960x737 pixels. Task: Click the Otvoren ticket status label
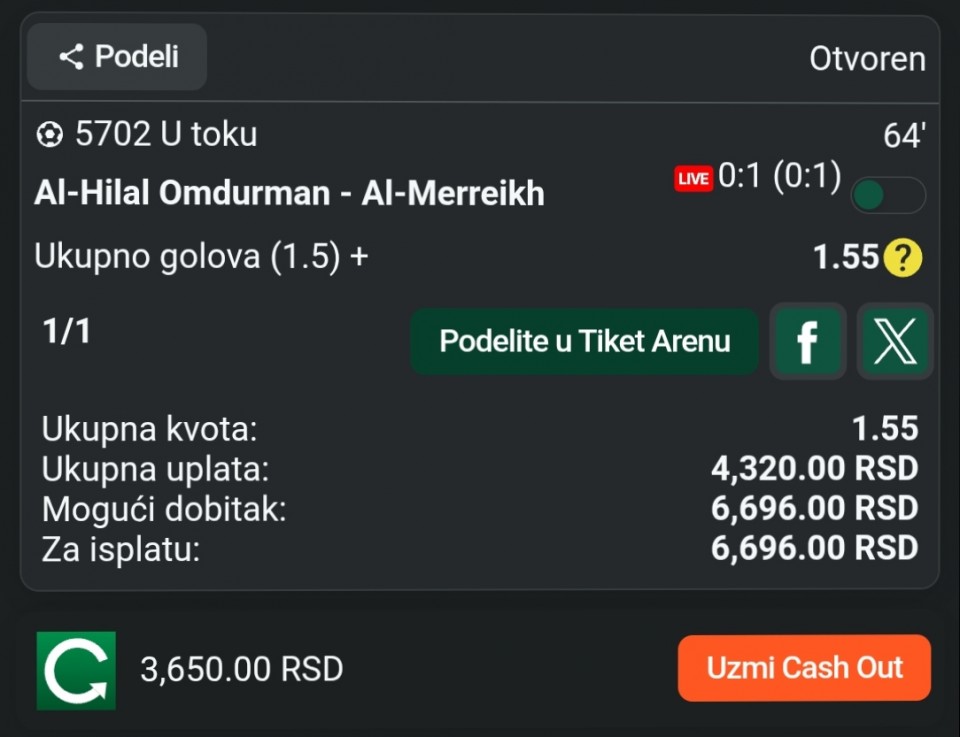coord(867,59)
